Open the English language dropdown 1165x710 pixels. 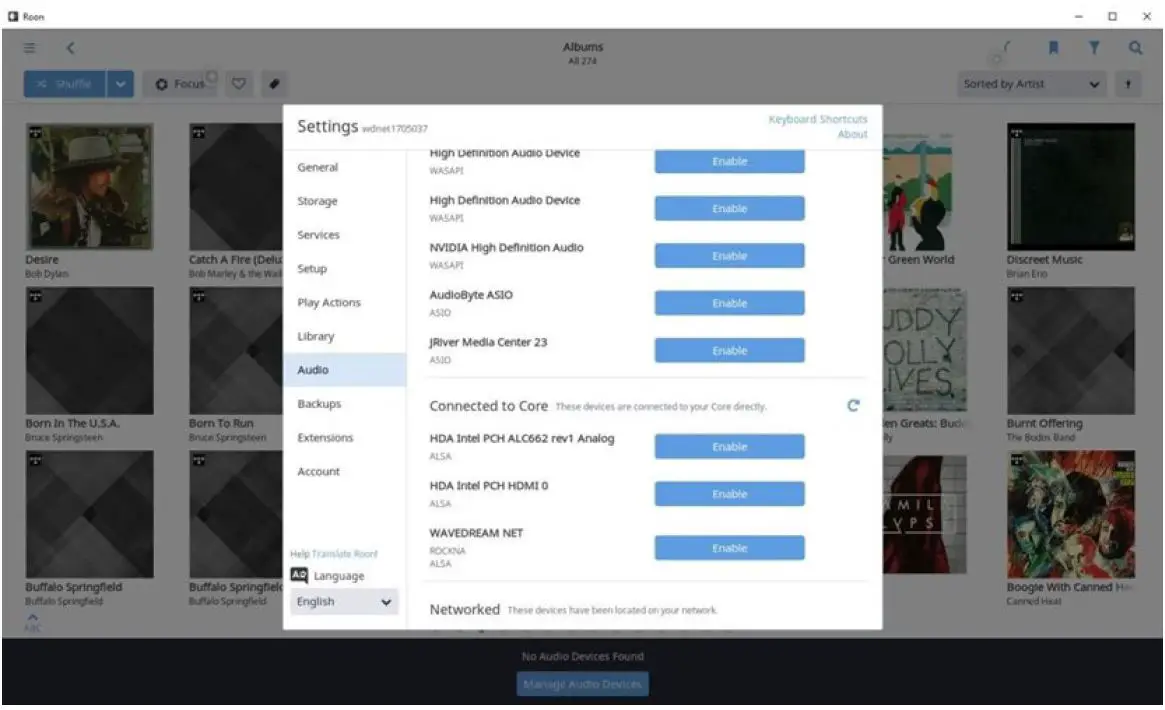[x=344, y=602]
